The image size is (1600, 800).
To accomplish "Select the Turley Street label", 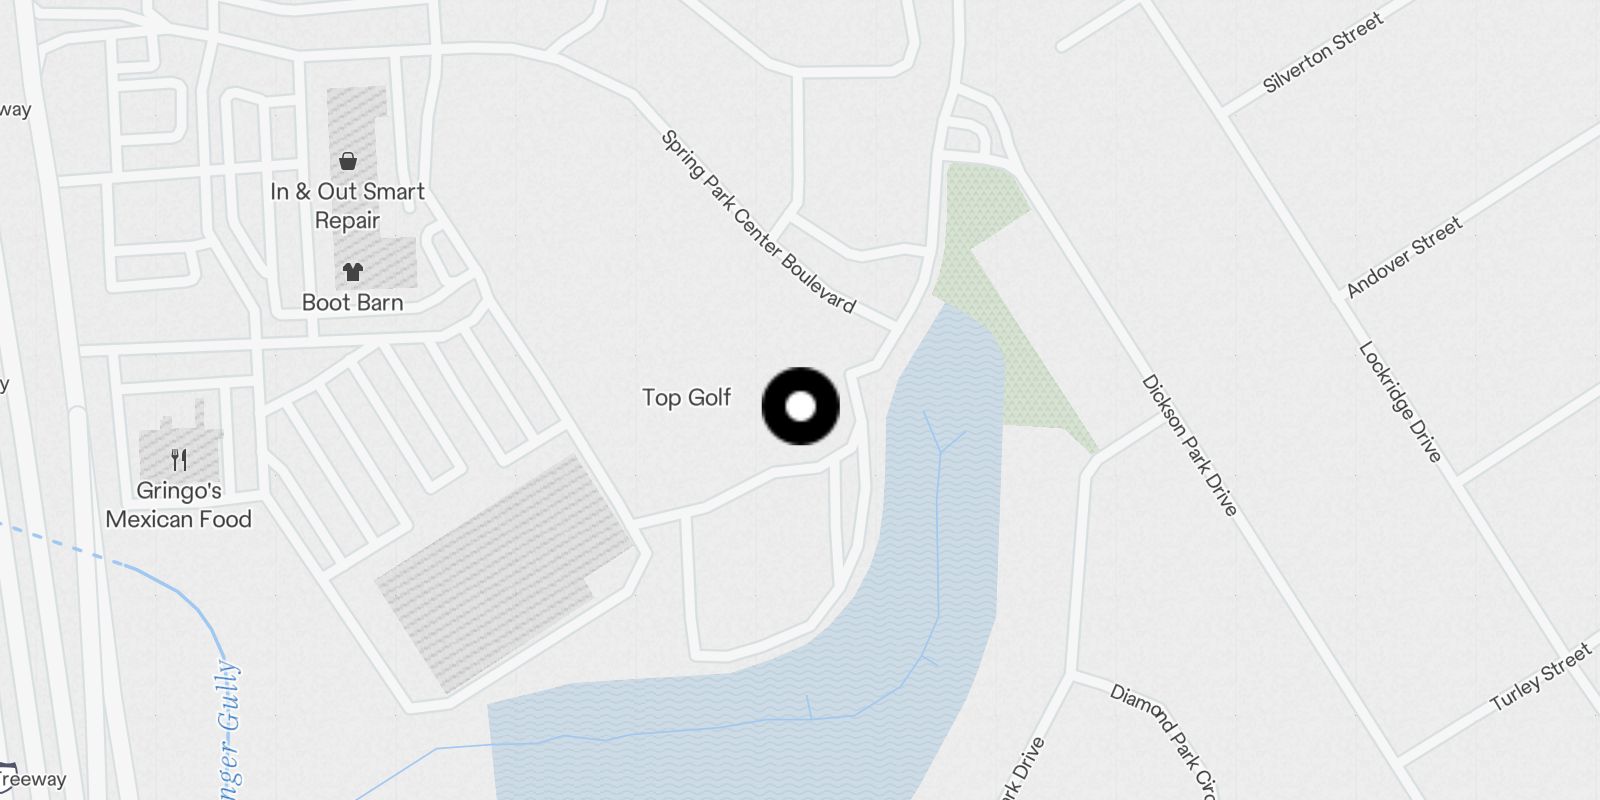I will (1540, 678).
